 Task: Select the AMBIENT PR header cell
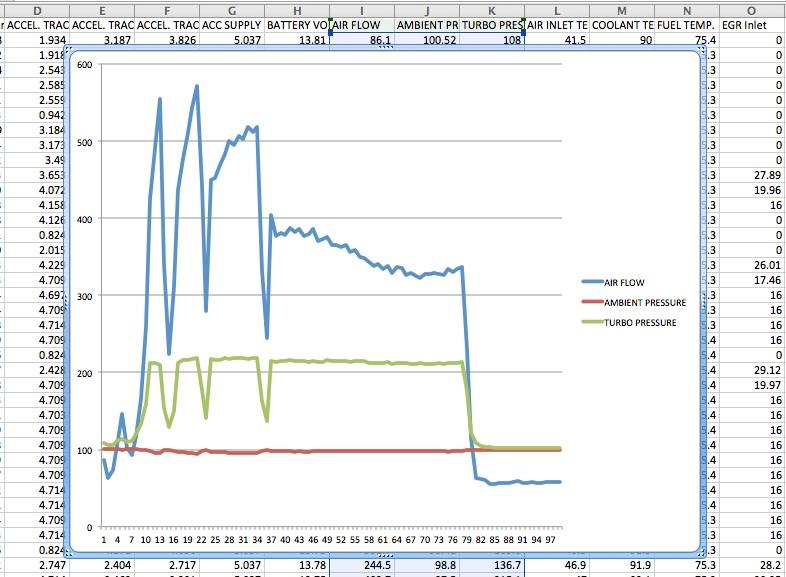click(x=427, y=23)
